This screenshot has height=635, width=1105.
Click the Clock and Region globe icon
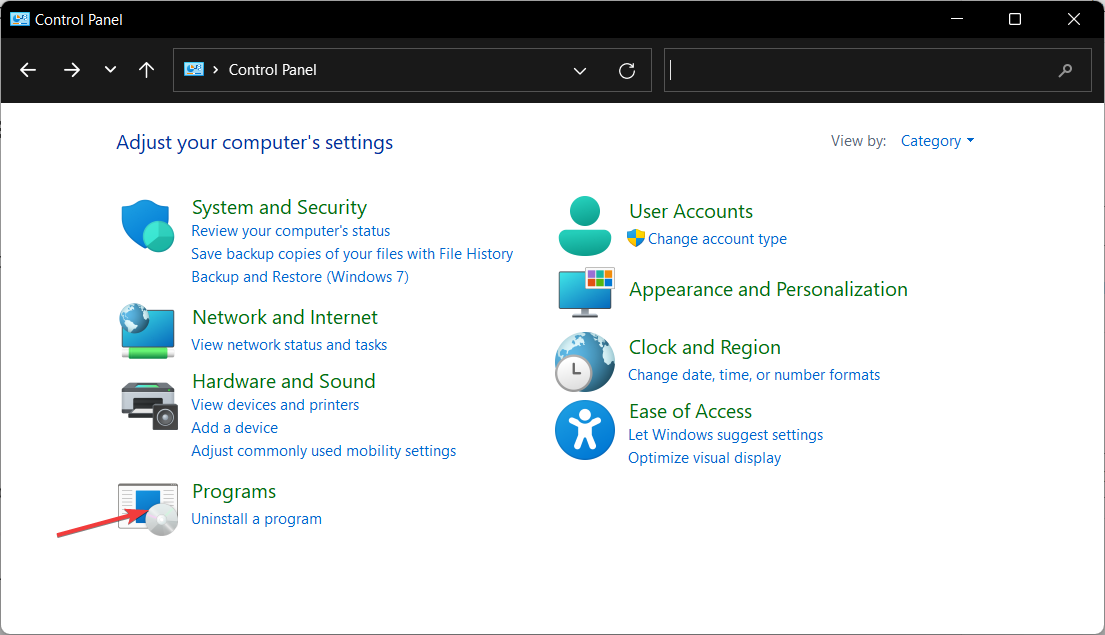click(584, 362)
